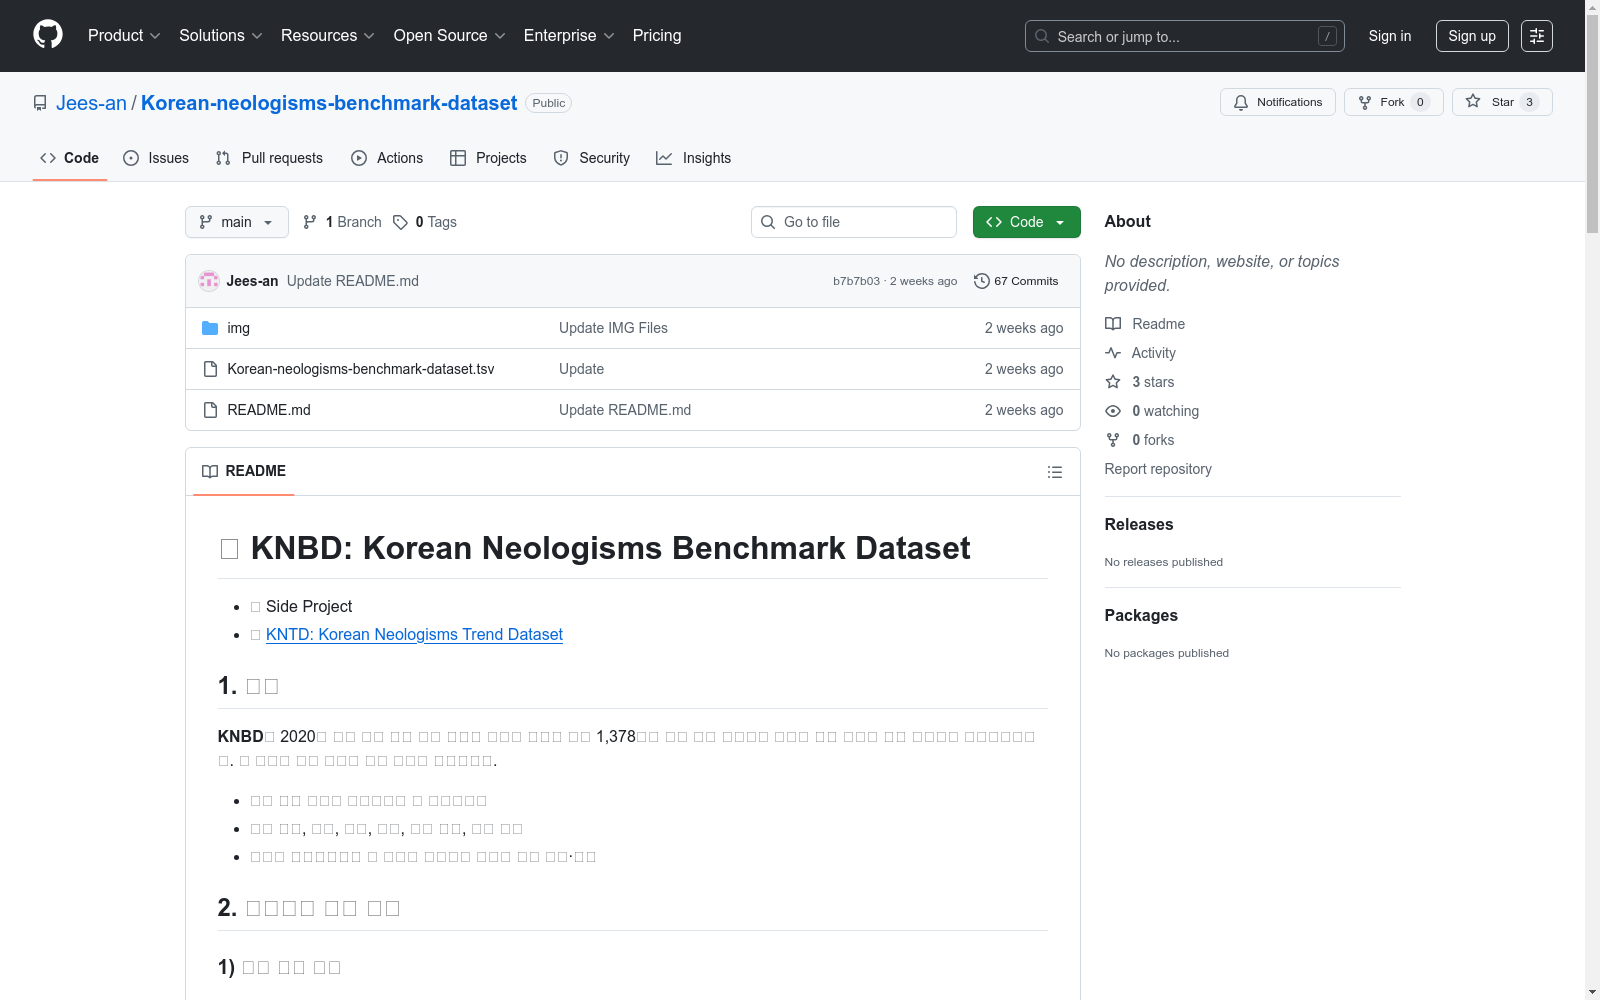
Task: View the Security tab
Action: [x=592, y=158]
